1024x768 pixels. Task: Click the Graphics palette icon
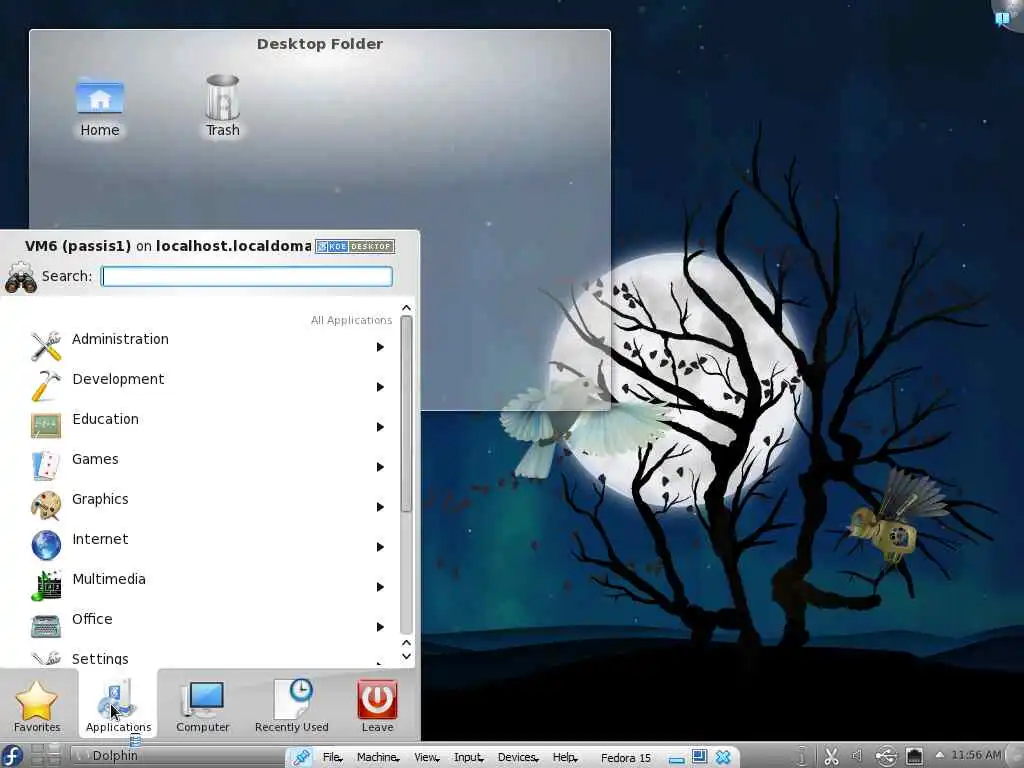pyautogui.click(x=46, y=505)
